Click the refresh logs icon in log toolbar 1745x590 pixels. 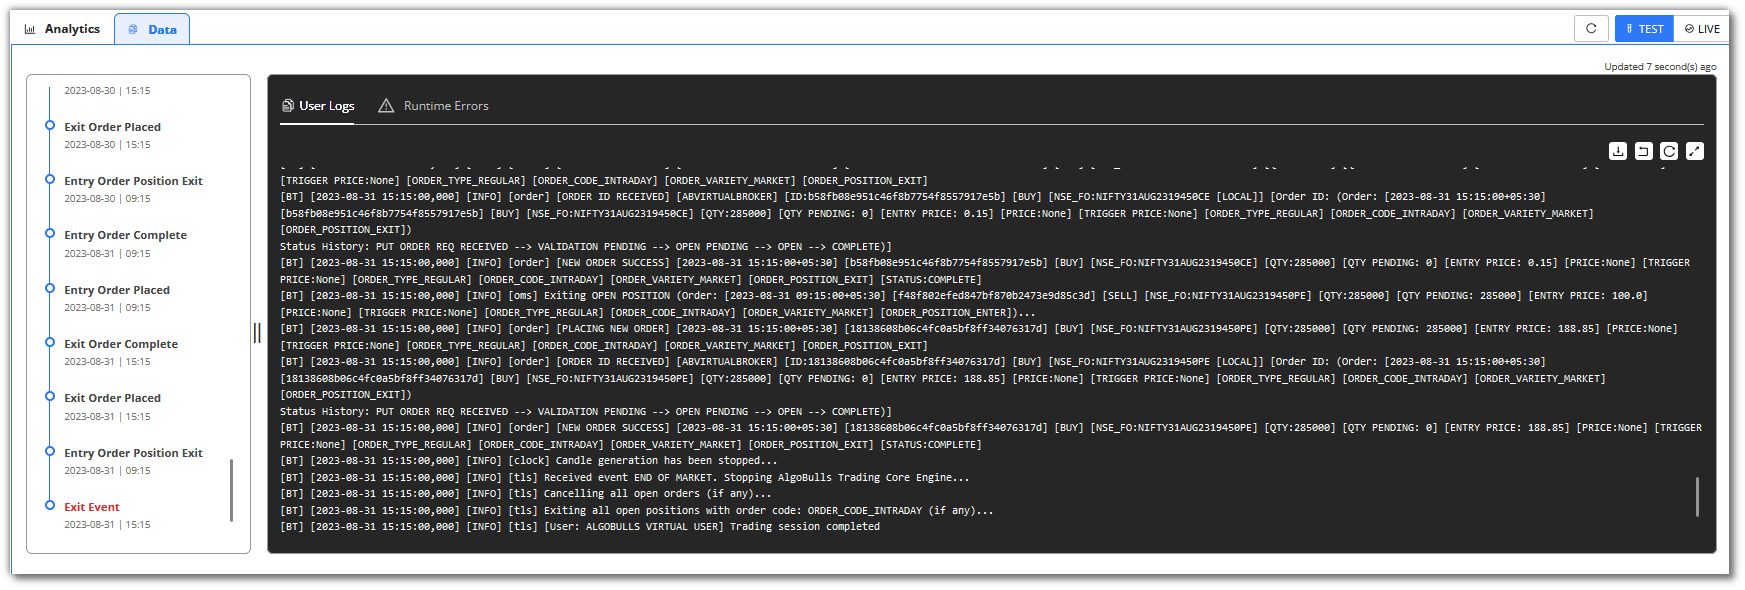[1669, 151]
